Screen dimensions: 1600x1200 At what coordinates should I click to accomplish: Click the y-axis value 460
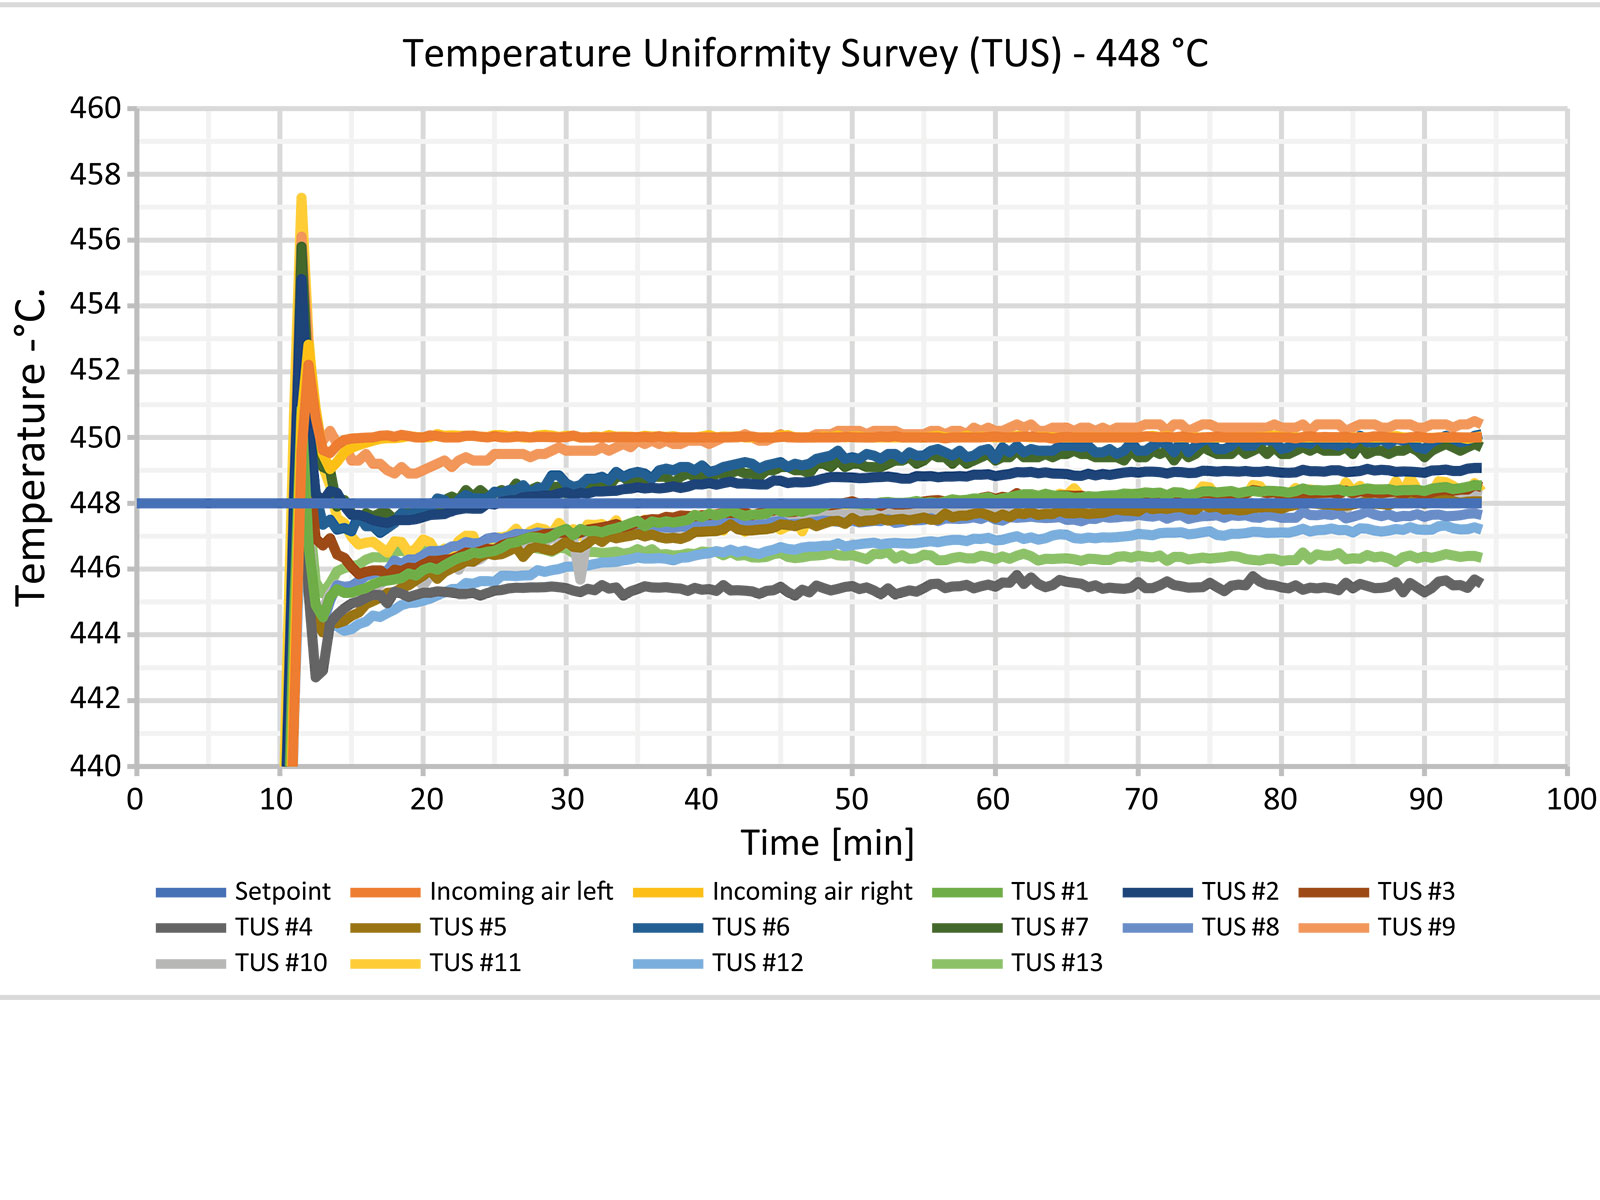pos(95,108)
